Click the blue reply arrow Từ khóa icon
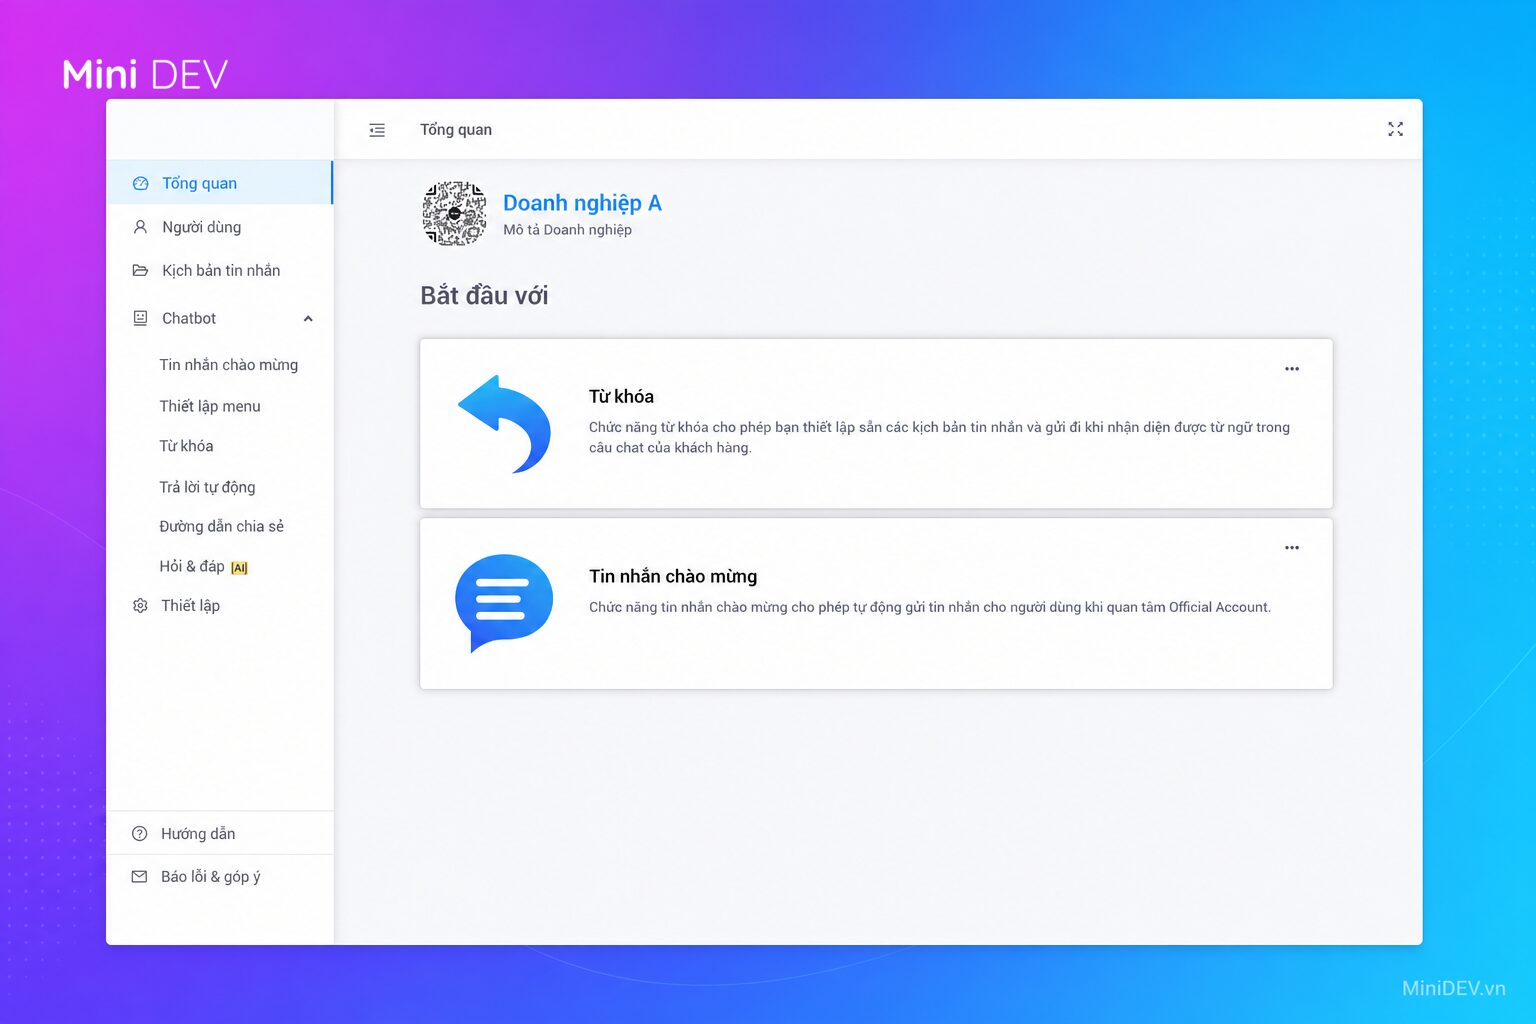 pos(504,424)
